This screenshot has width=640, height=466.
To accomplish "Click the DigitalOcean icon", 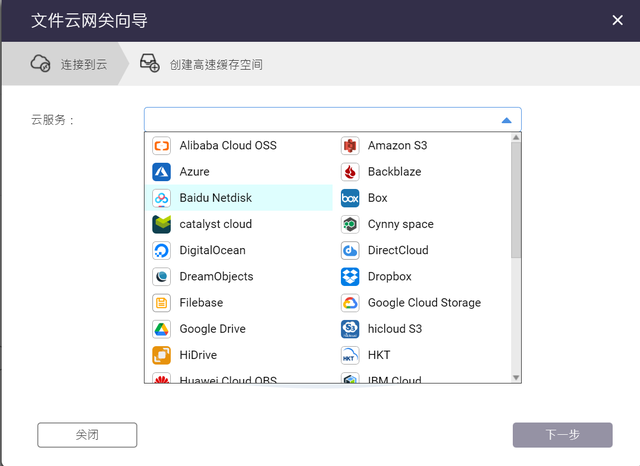I will [x=161, y=250].
